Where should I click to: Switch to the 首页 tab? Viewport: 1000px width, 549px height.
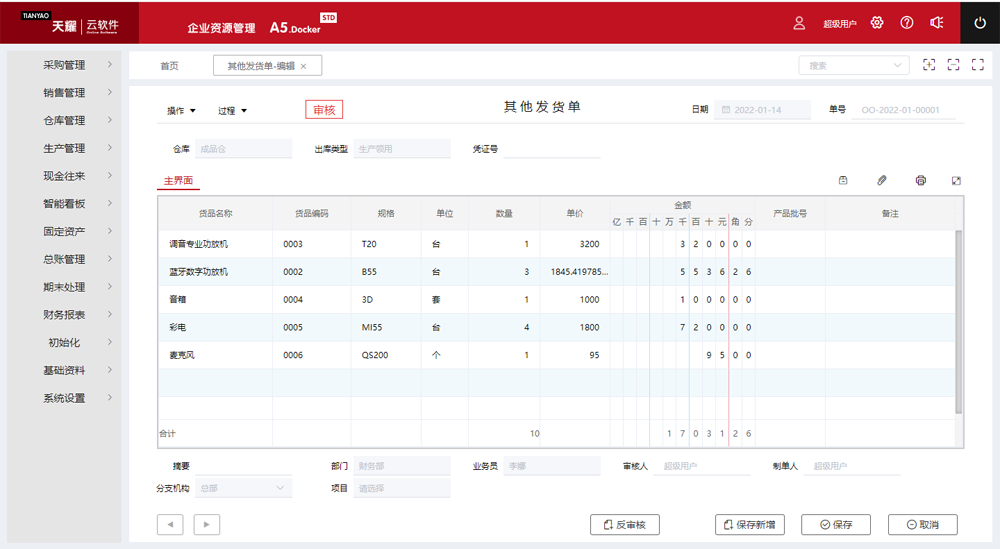[169, 66]
